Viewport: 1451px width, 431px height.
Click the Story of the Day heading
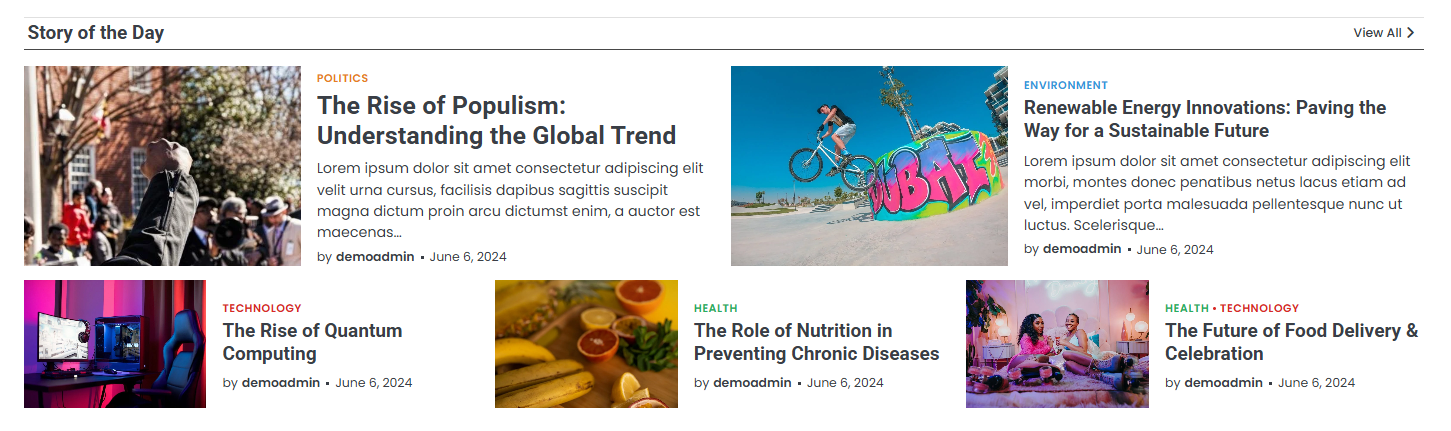96,32
